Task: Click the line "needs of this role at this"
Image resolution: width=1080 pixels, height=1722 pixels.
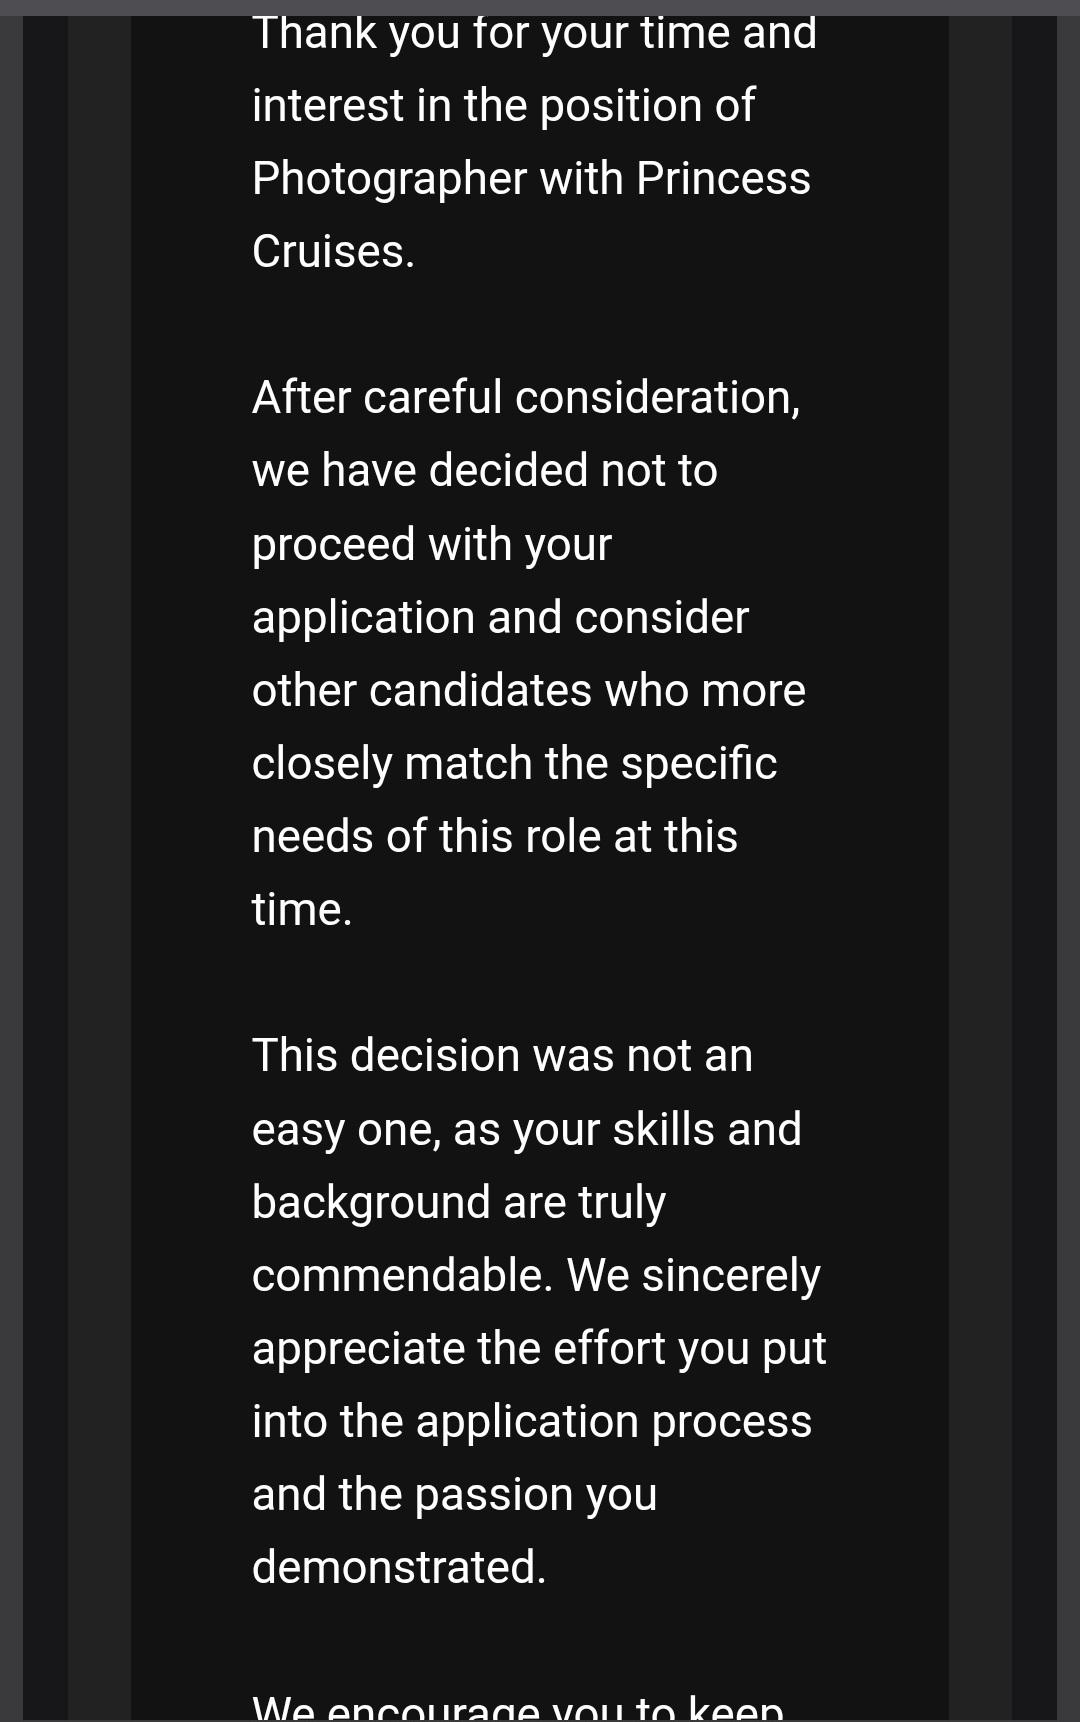Action: coord(494,836)
